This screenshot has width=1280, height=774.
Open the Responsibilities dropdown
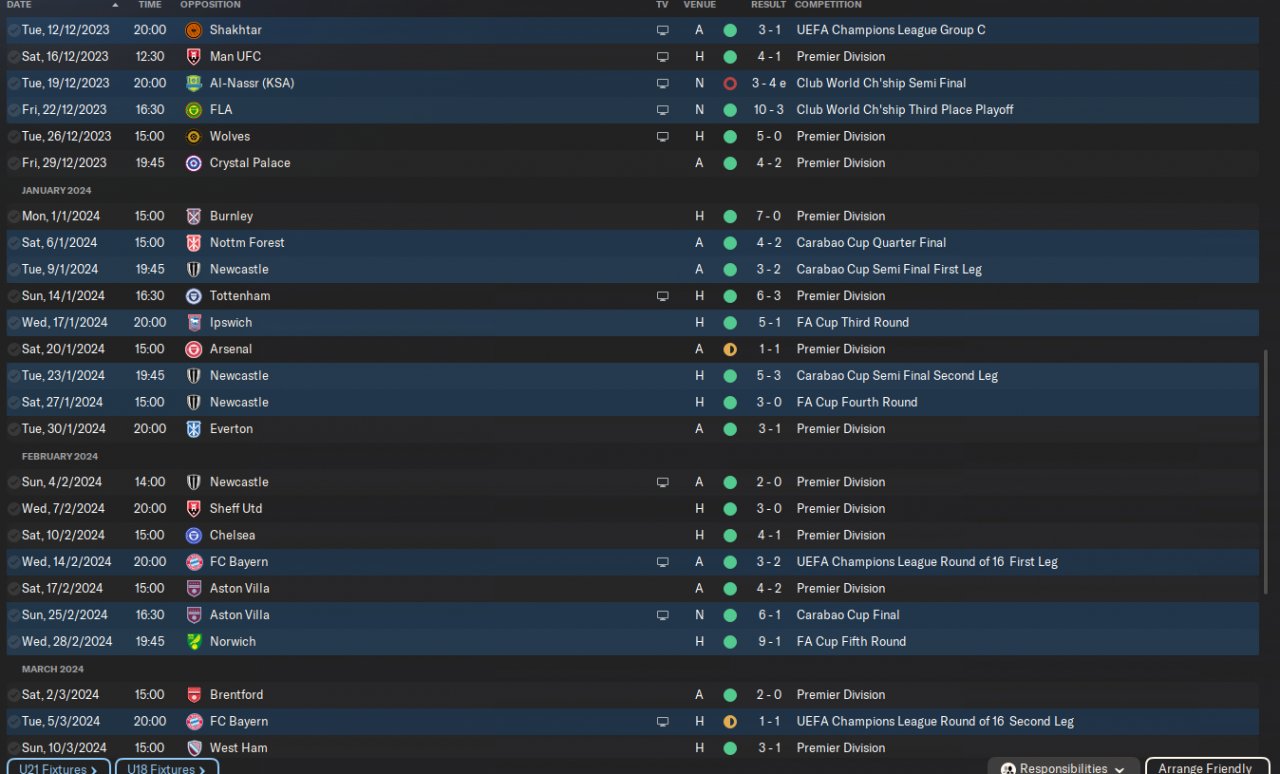pos(1064,768)
